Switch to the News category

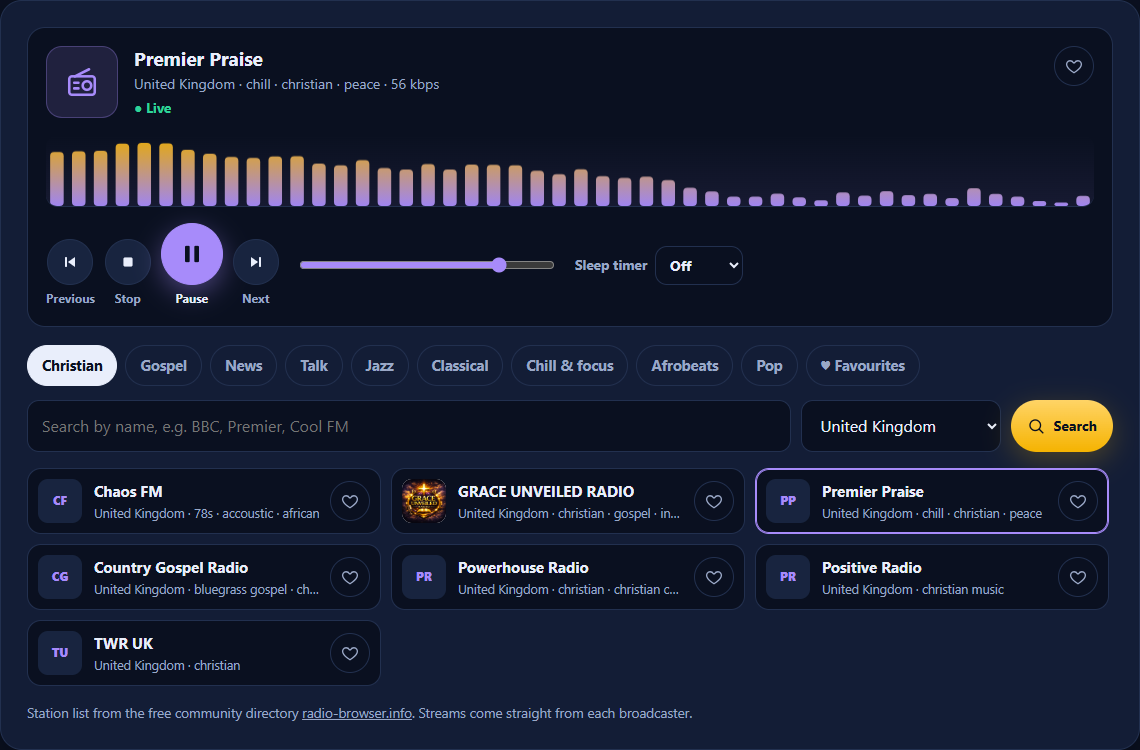coord(244,366)
